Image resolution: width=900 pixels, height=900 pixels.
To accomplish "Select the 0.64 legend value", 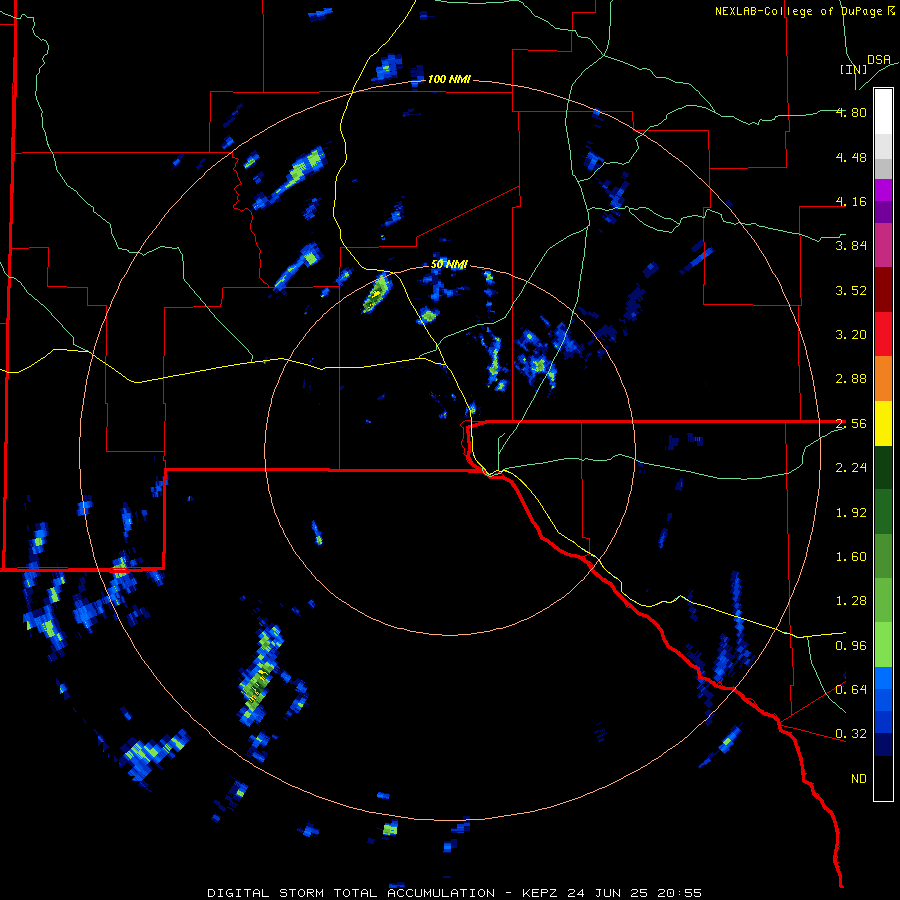I will click(851, 689).
